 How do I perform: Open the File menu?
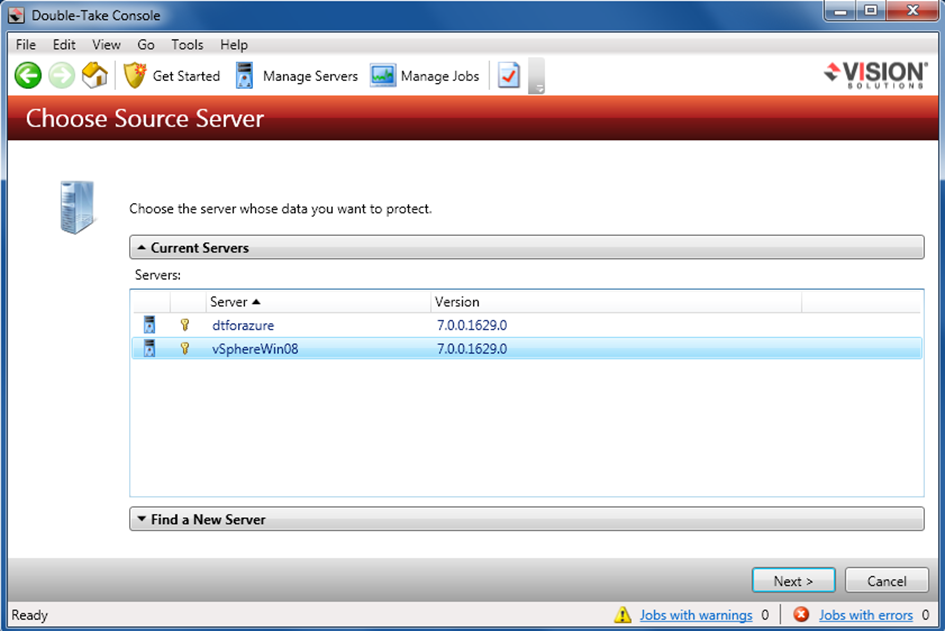(x=26, y=45)
